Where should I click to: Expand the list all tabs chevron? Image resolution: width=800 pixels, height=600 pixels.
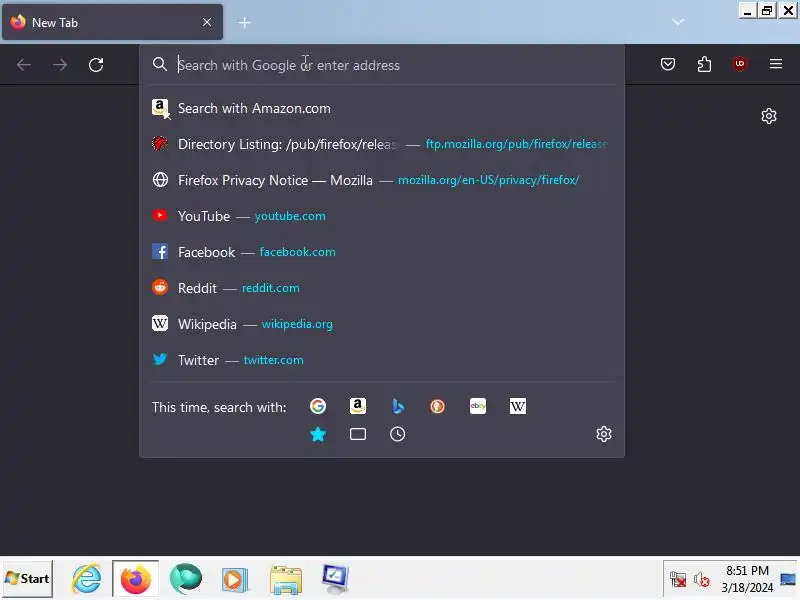coord(678,22)
